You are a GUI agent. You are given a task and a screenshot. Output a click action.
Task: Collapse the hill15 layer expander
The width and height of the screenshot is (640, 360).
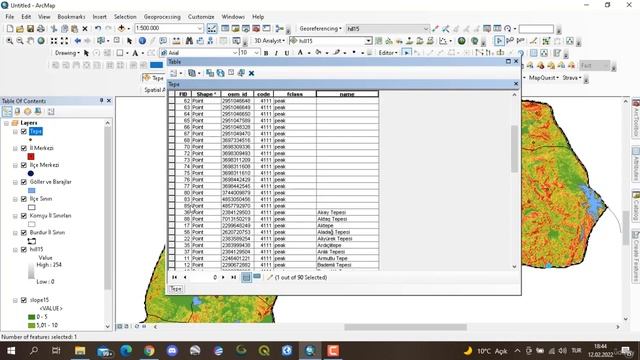click(15, 249)
